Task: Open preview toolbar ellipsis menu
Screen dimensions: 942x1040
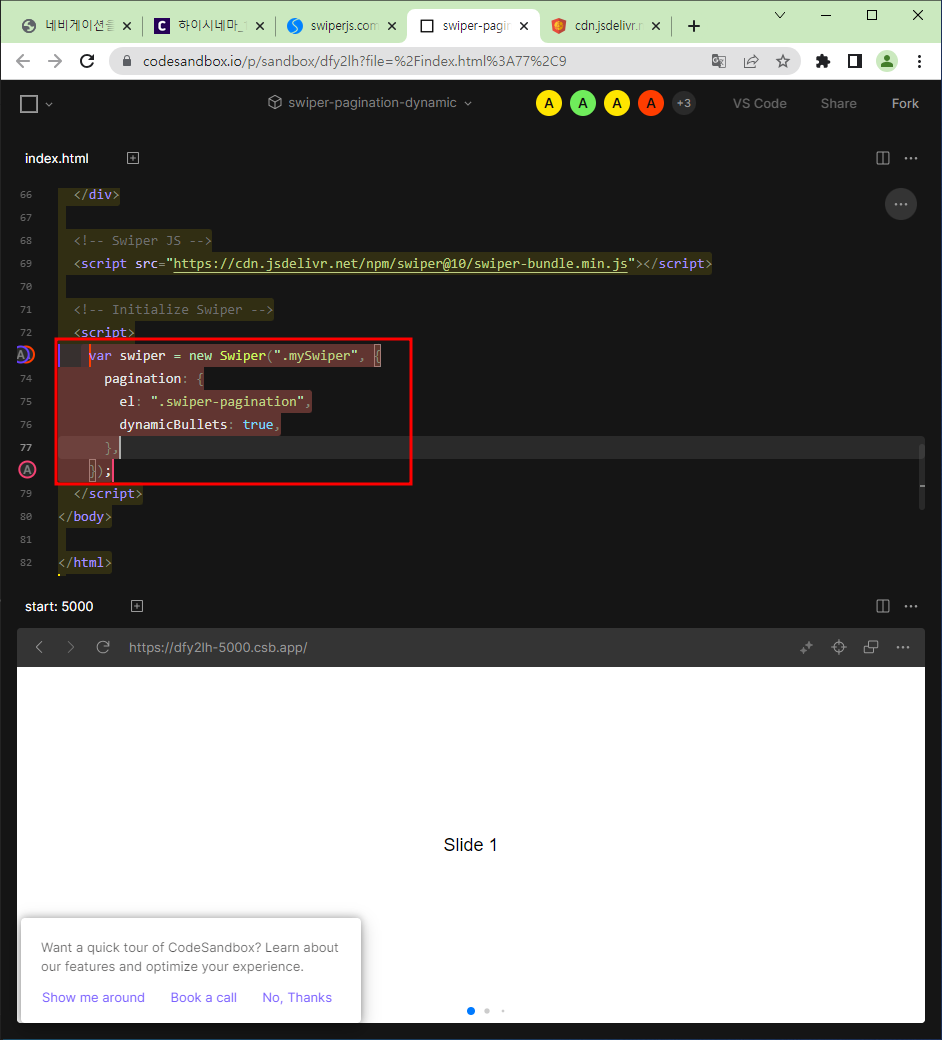Action: click(903, 647)
